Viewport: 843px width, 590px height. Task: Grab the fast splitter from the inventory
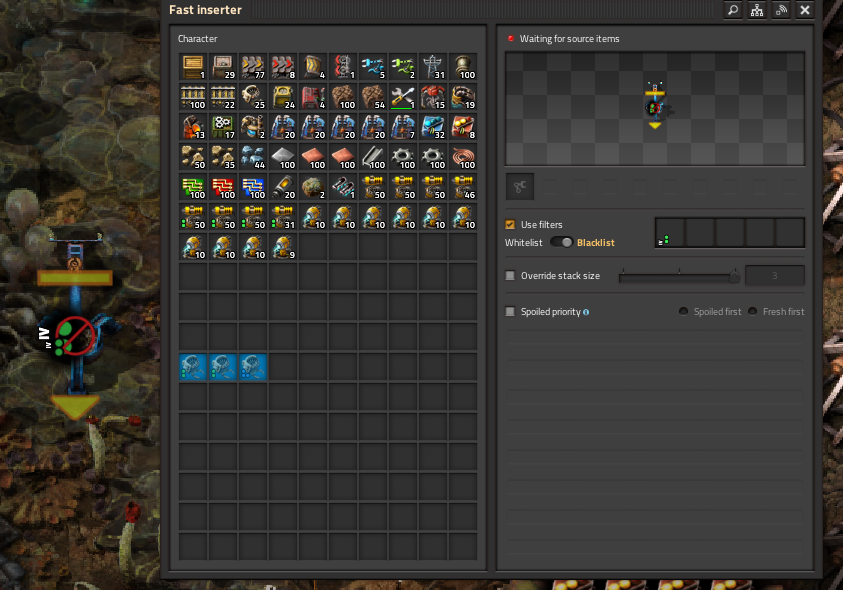[344, 67]
